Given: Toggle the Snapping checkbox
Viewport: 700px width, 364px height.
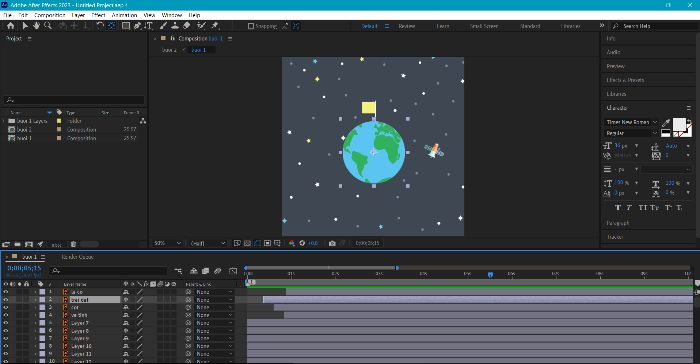Looking at the screenshot, I should coord(251,26).
